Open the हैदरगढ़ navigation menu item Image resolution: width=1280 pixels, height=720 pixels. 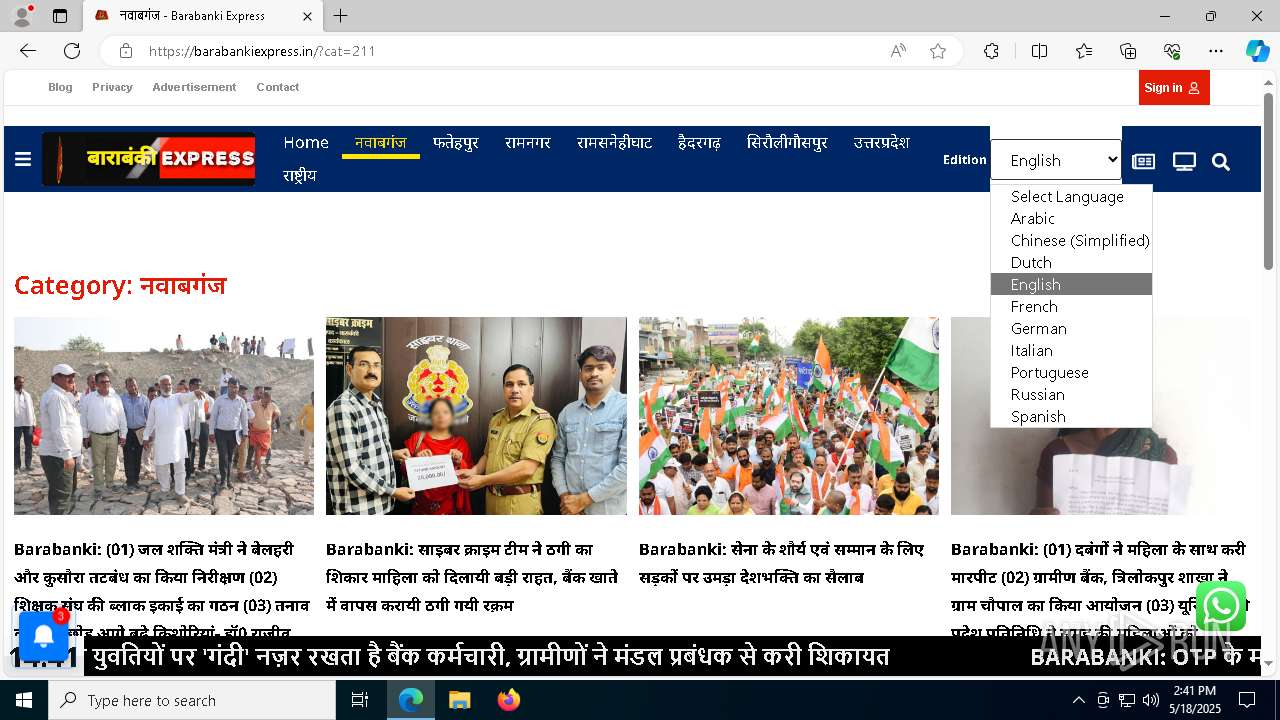click(699, 143)
